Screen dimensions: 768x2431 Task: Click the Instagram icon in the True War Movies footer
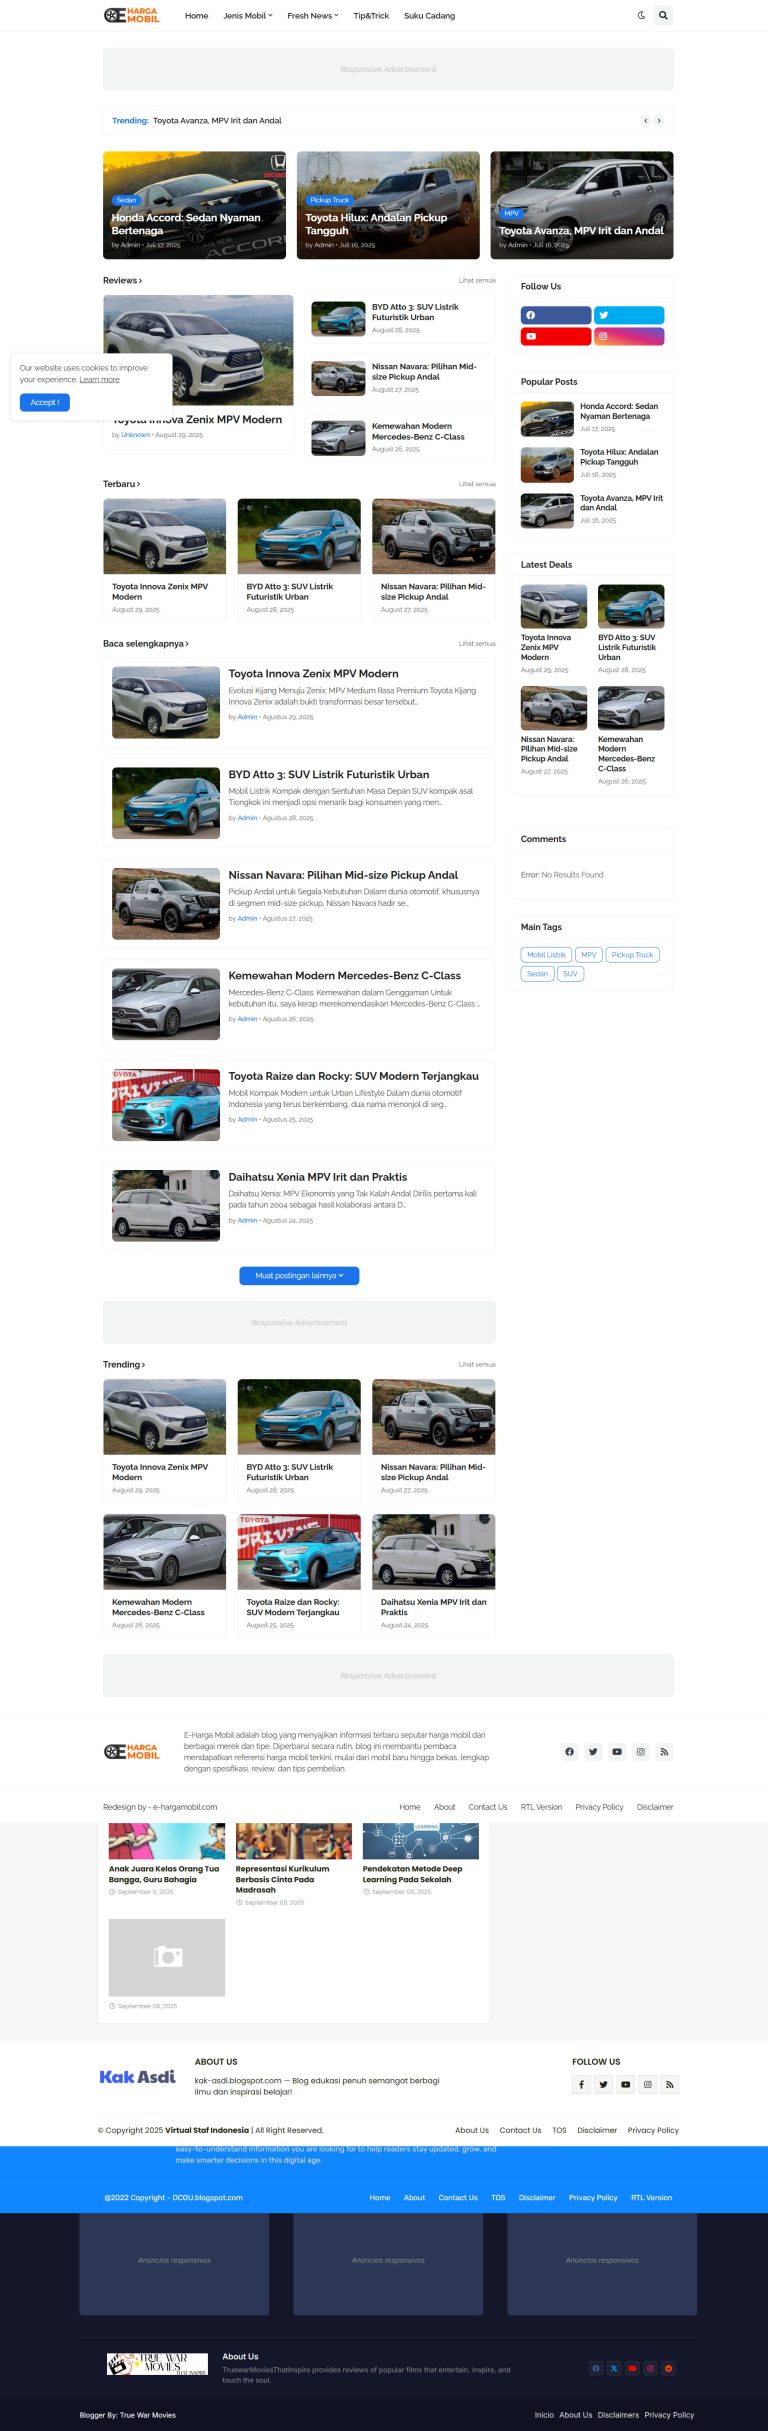click(x=650, y=2368)
